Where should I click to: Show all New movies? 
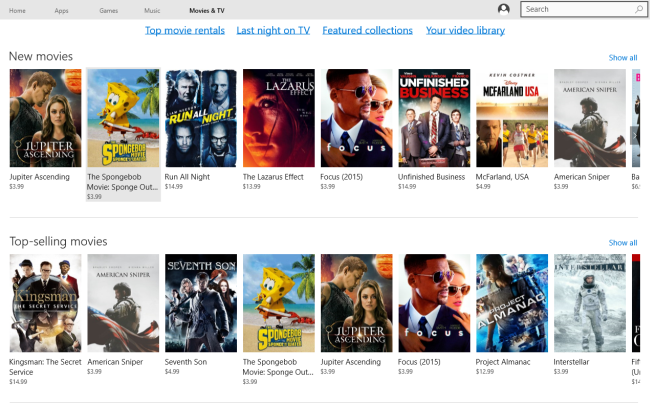623,58
